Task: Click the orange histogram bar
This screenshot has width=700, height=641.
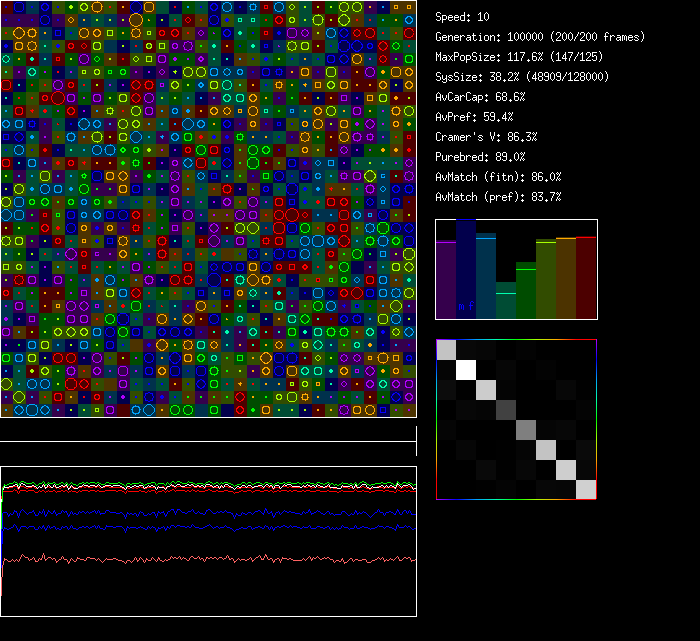Action: coord(566,278)
